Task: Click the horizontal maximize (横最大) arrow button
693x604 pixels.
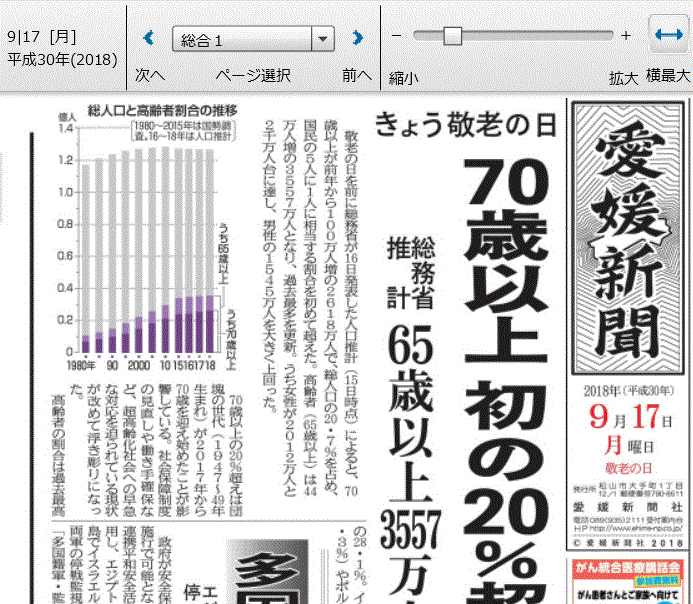Action: tap(669, 34)
